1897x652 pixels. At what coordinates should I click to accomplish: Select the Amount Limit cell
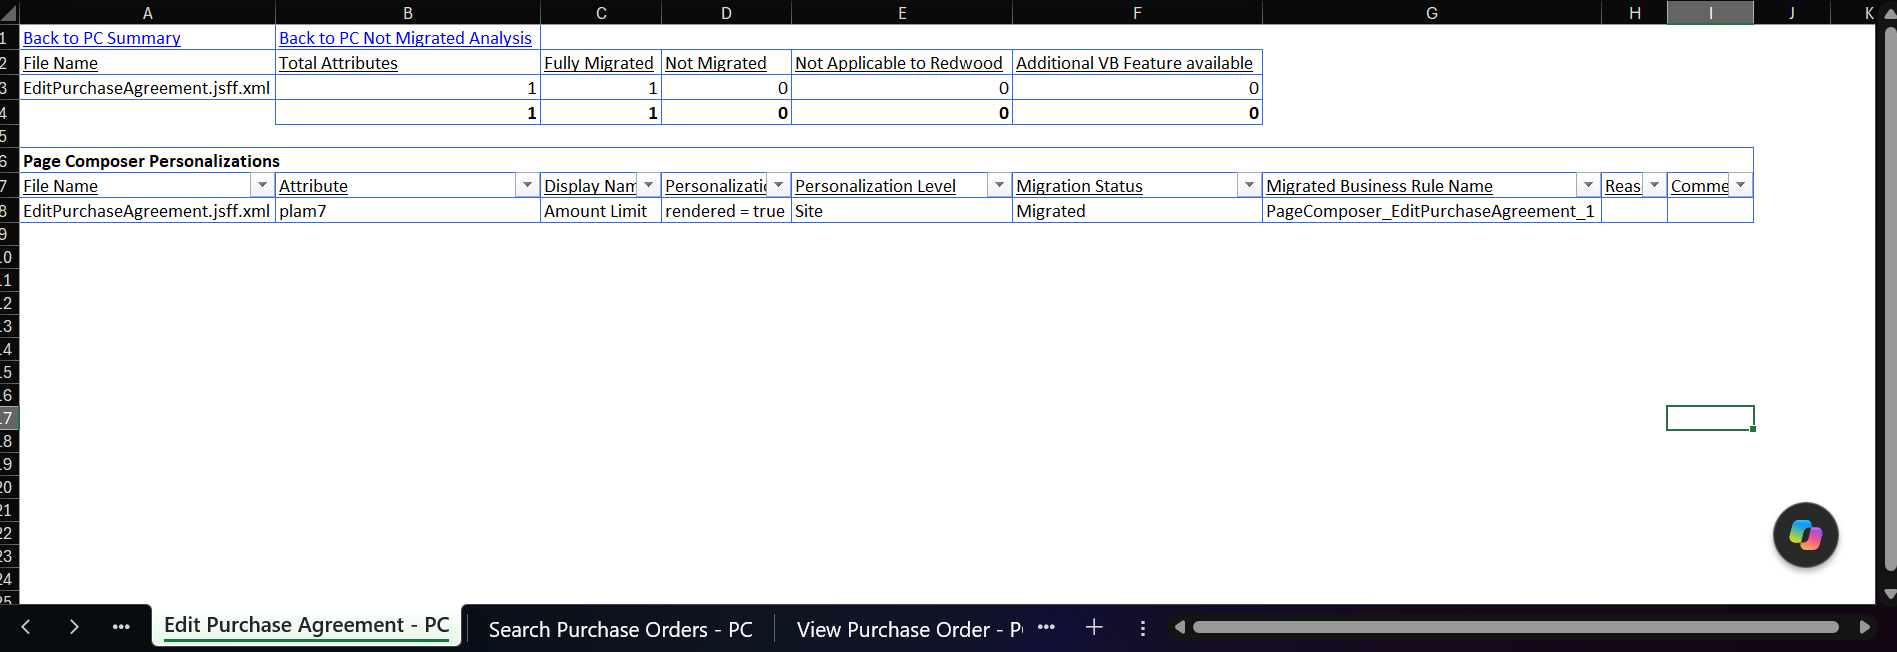[601, 211]
